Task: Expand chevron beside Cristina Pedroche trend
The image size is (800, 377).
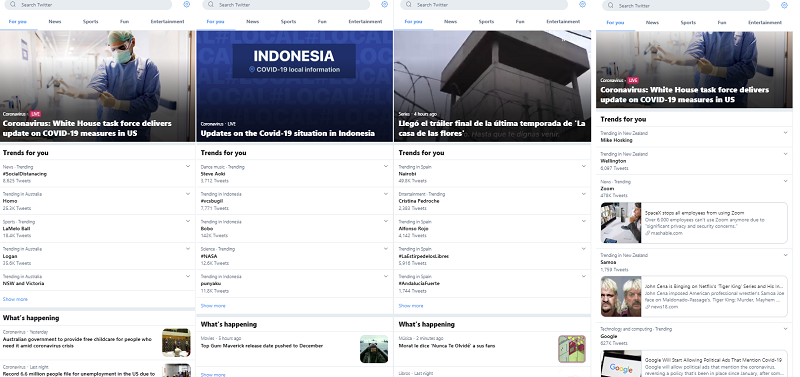Action: coord(584,194)
